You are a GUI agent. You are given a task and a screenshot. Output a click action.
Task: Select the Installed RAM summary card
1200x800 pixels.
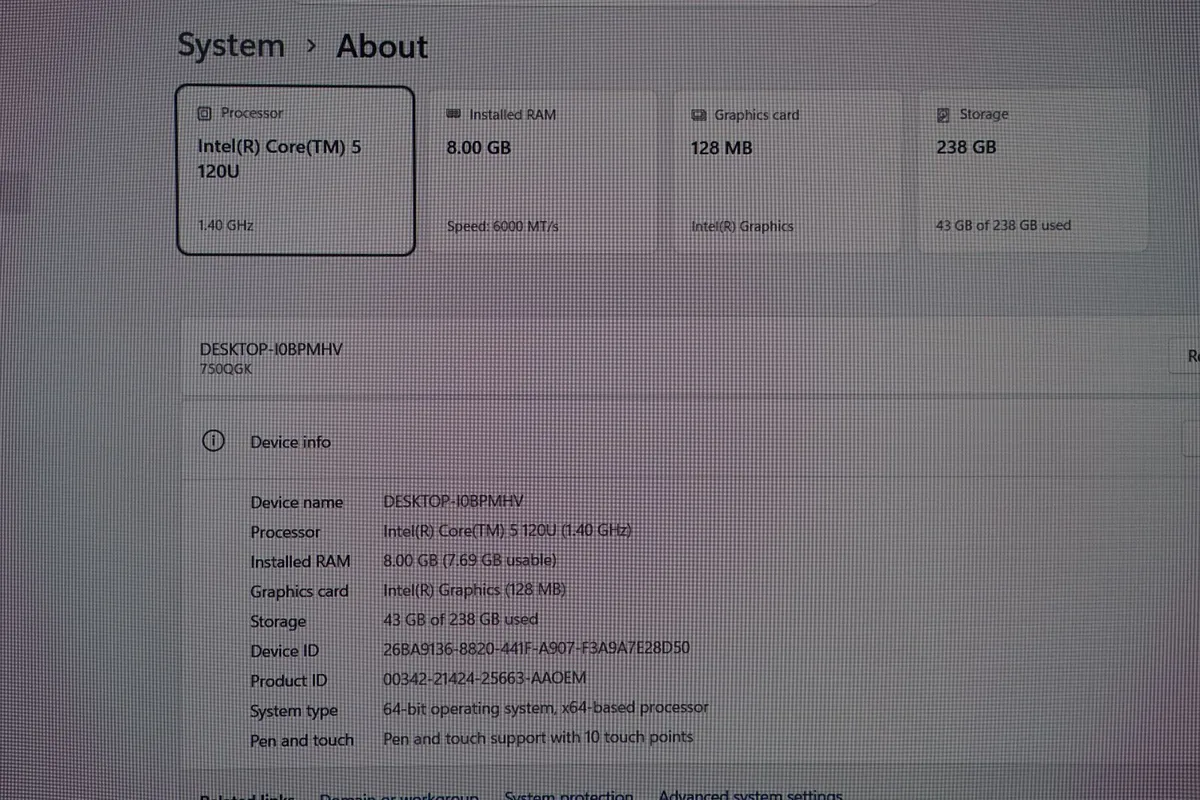[543, 170]
